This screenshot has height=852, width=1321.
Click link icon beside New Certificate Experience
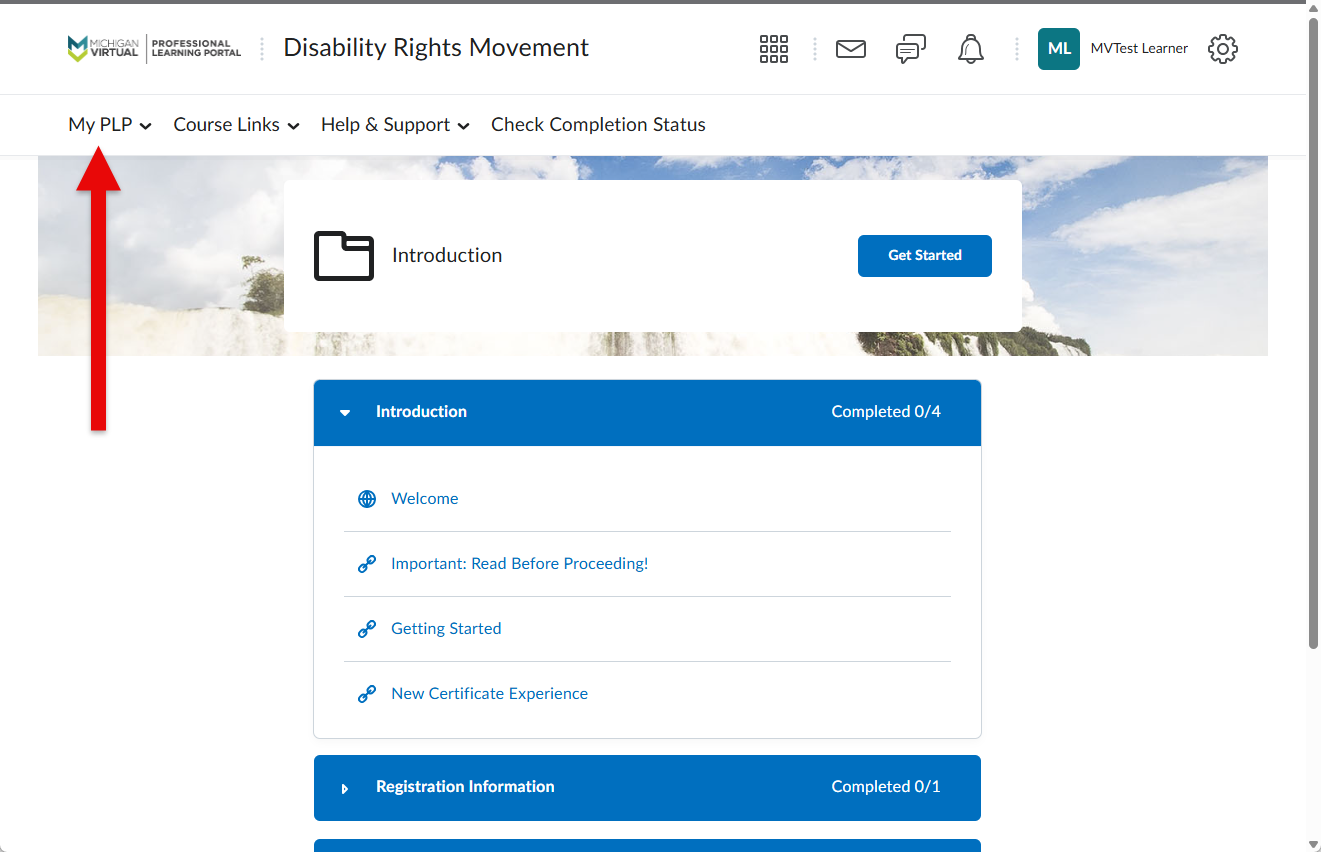367,694
